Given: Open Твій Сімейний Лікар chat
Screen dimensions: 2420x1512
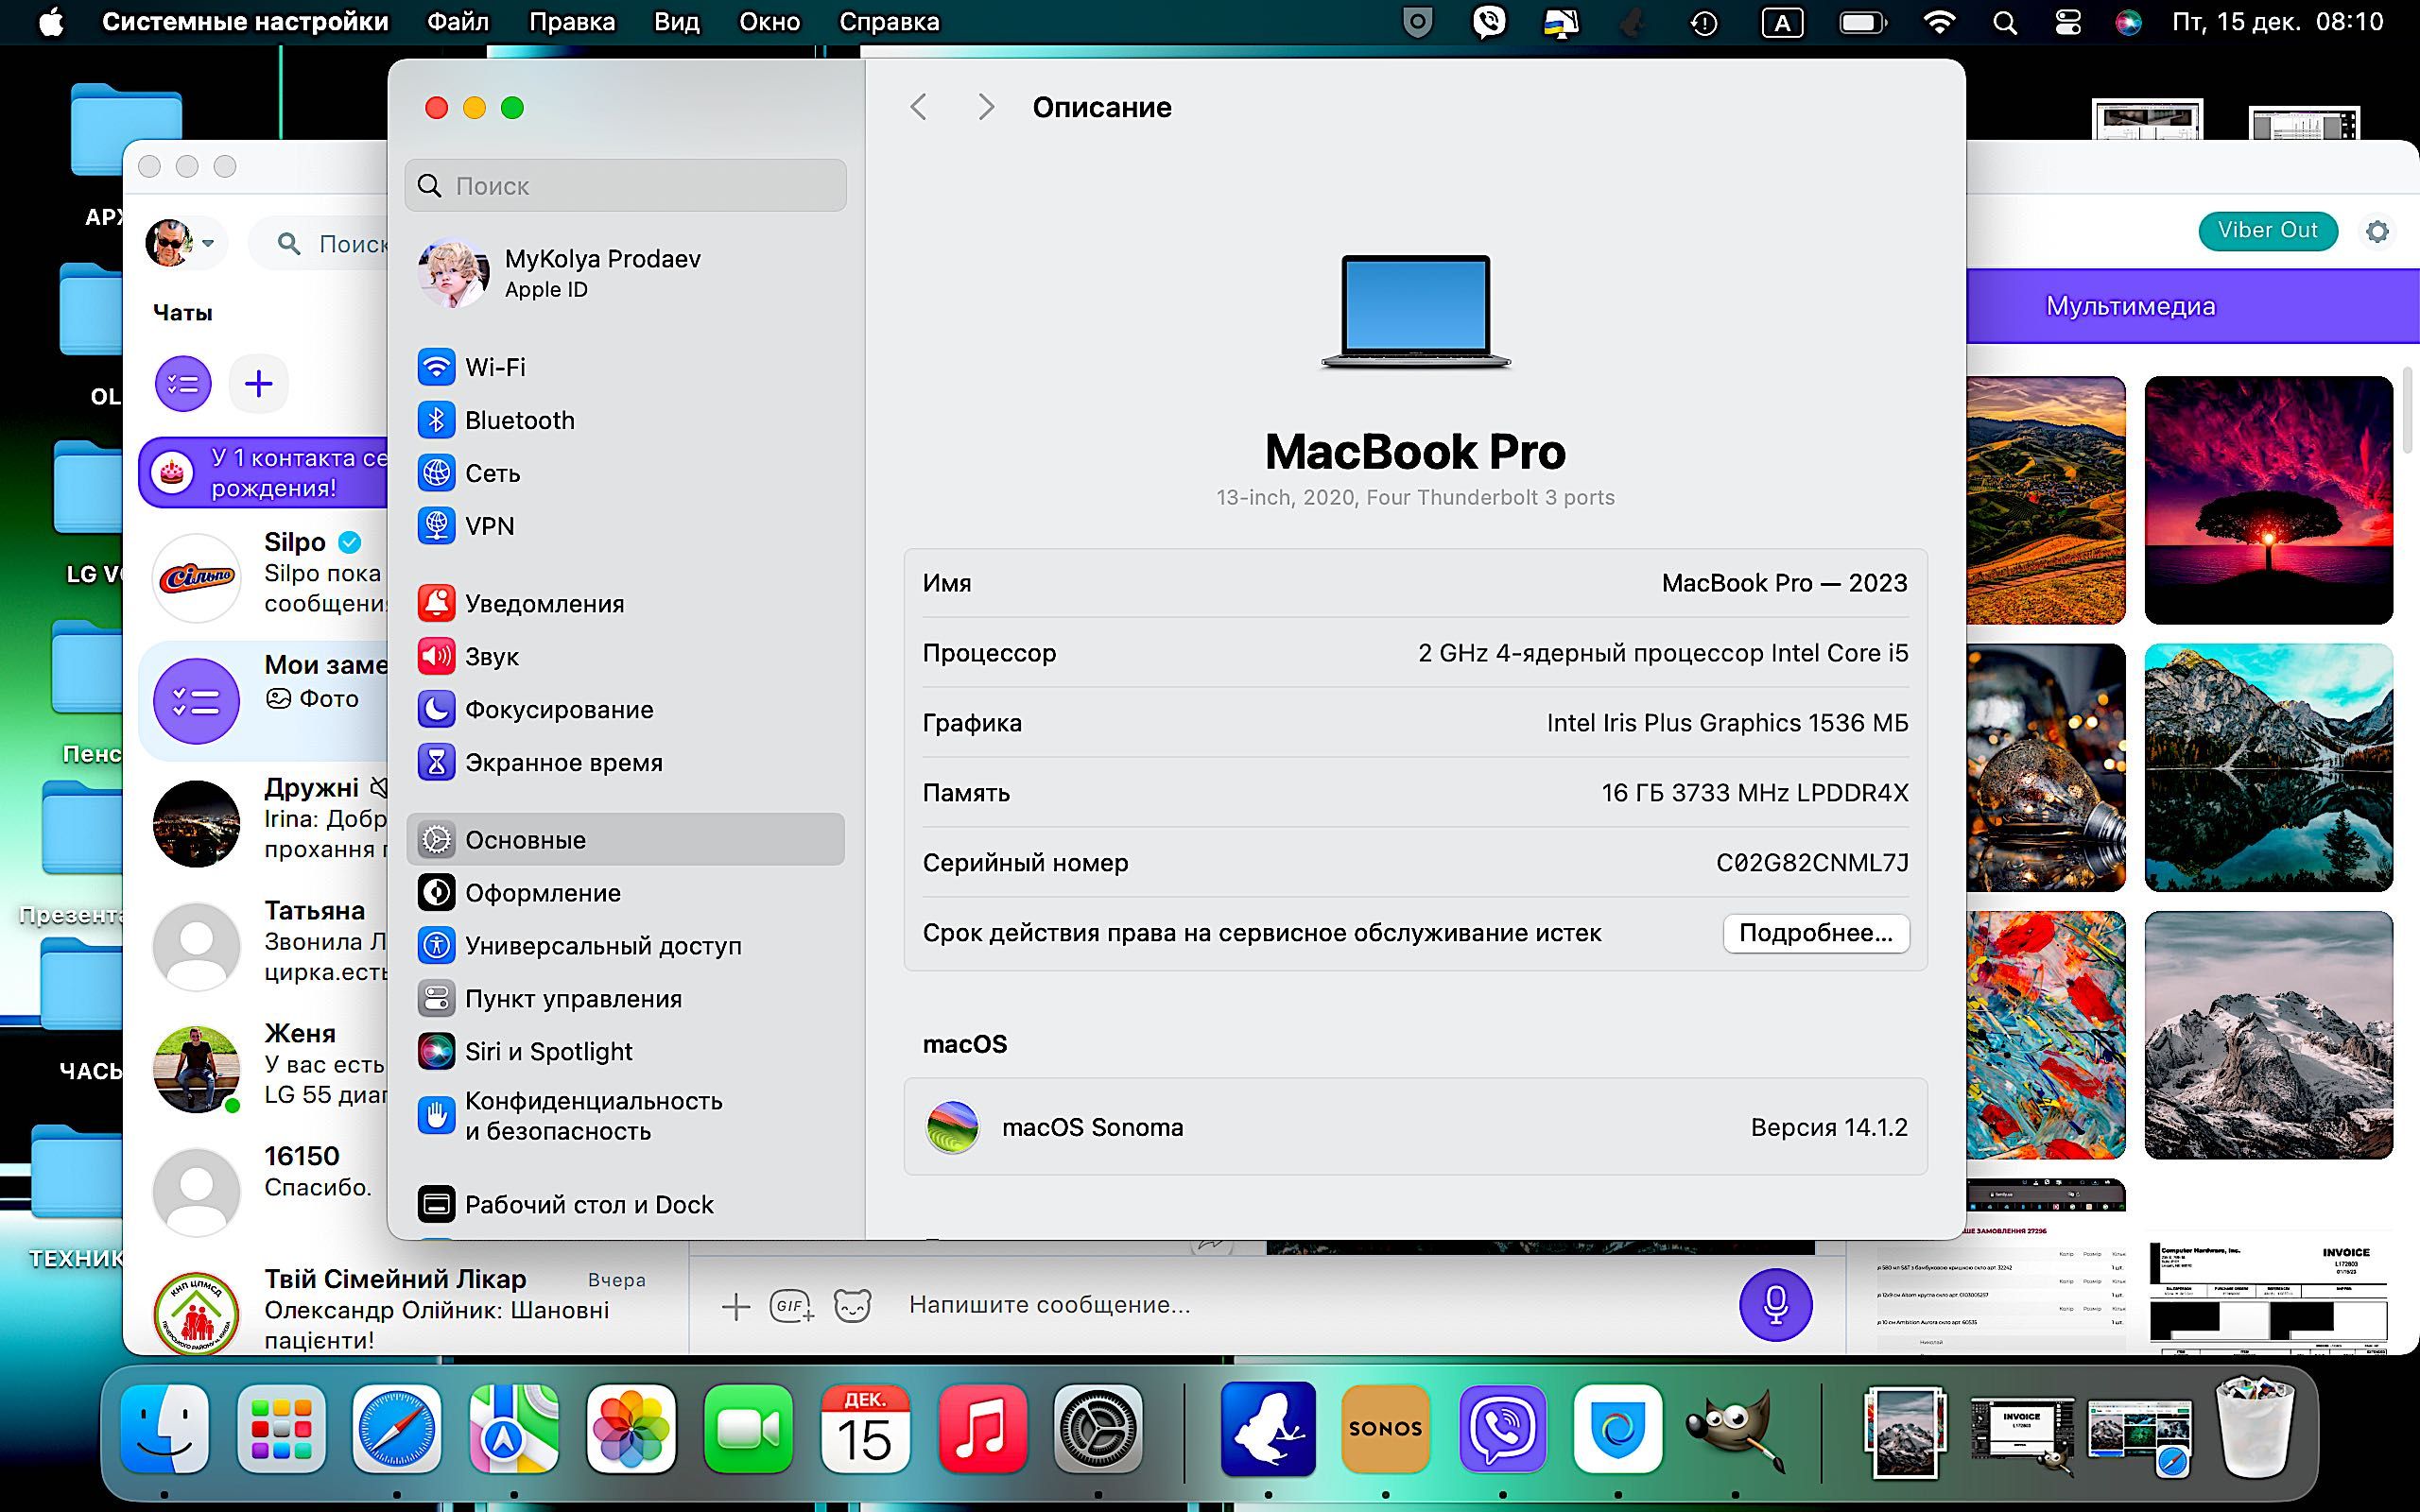Looking at the screenshot, I should tap(405, 1309).
